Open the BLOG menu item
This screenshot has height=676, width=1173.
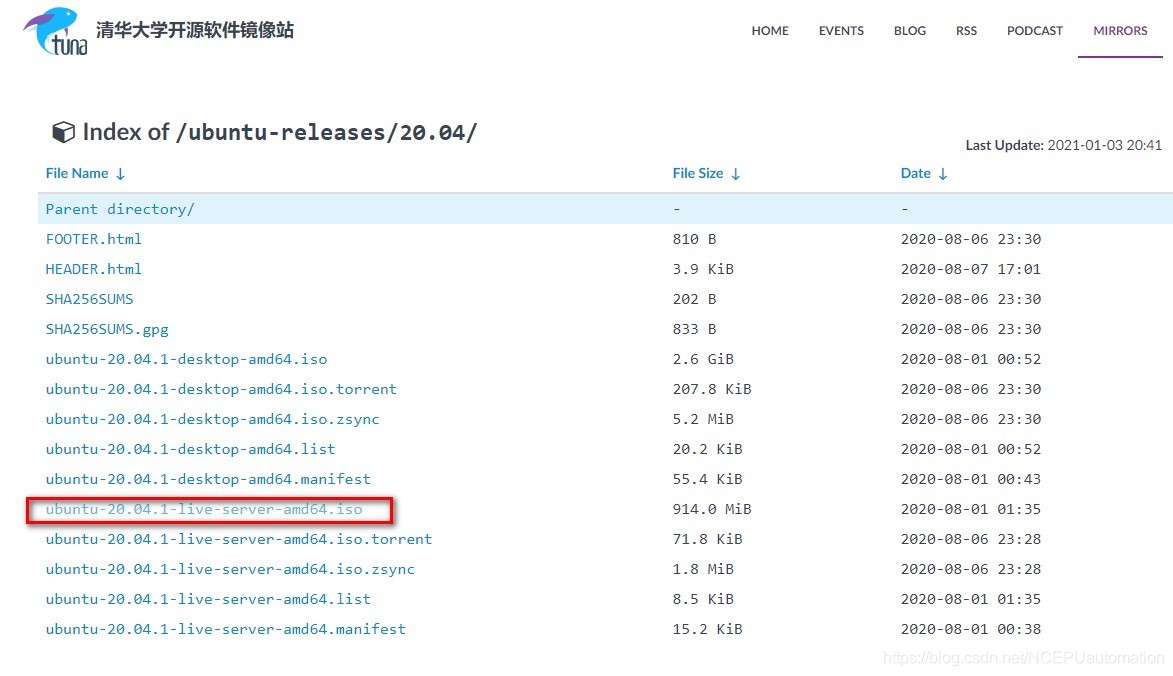pyautogui.click(x=910, y=31)
